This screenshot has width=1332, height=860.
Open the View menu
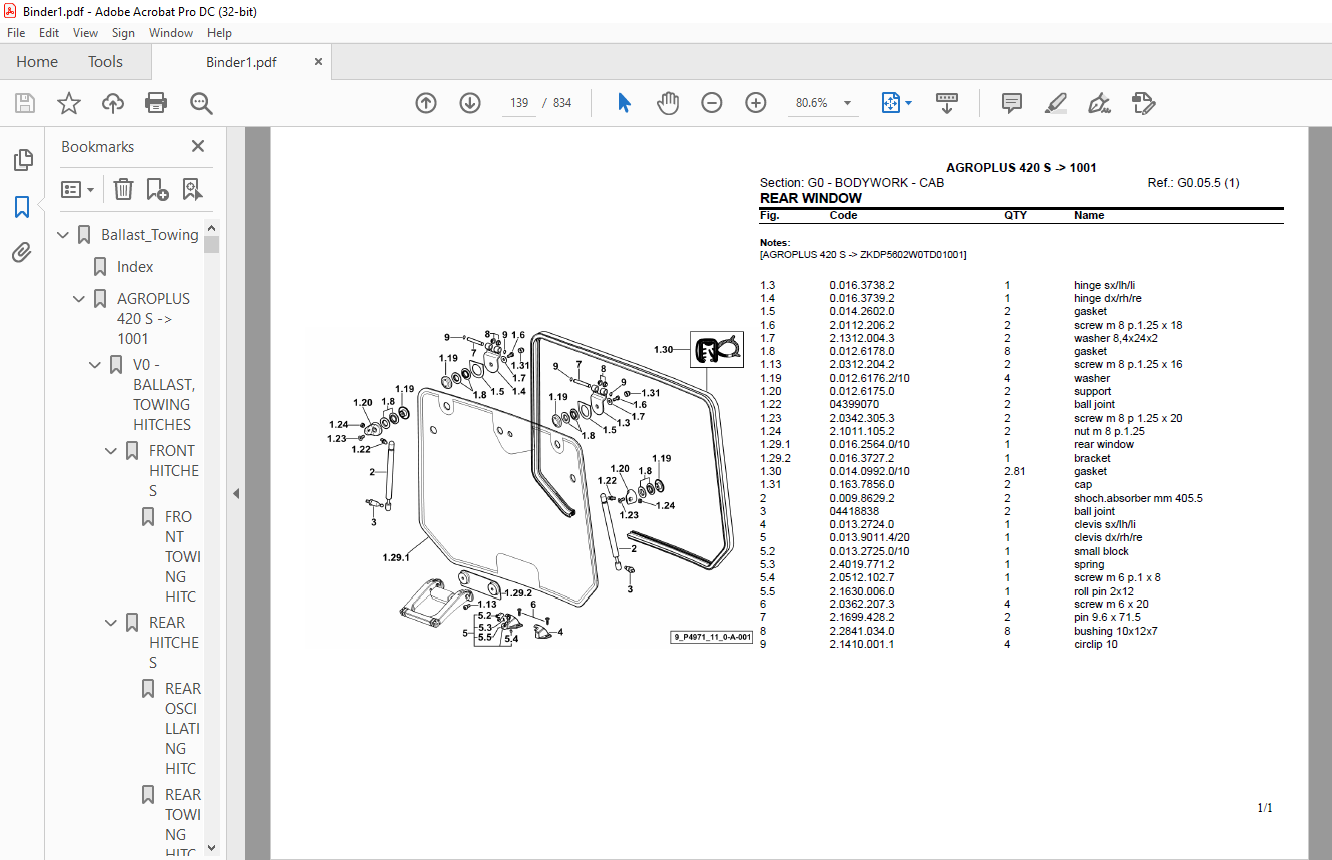point(85,33)
